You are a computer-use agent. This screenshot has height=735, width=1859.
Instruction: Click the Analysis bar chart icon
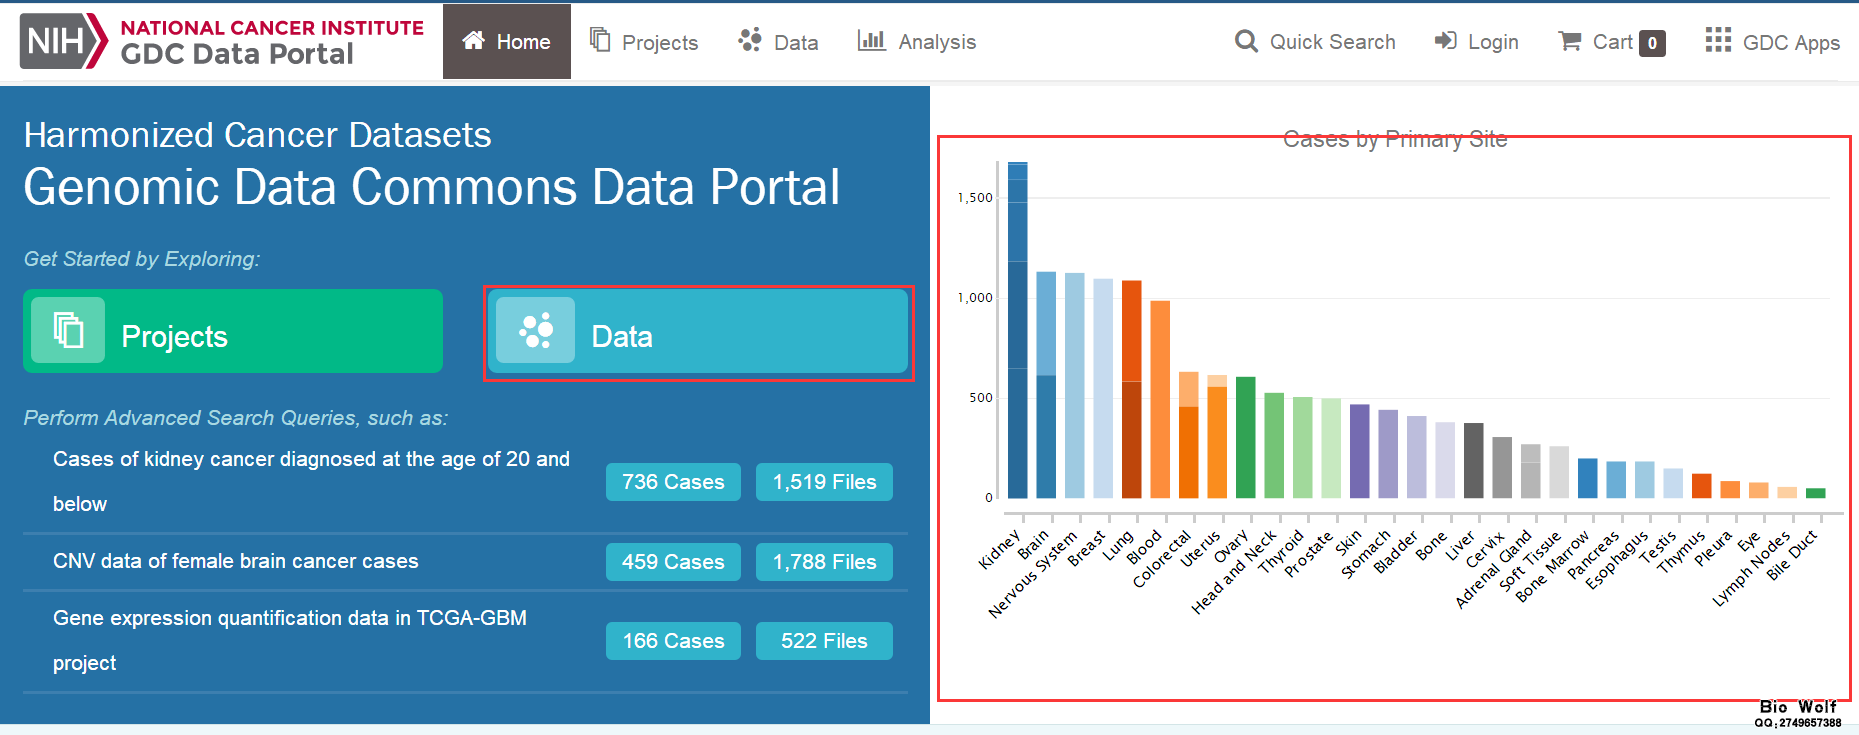point(871,40)
